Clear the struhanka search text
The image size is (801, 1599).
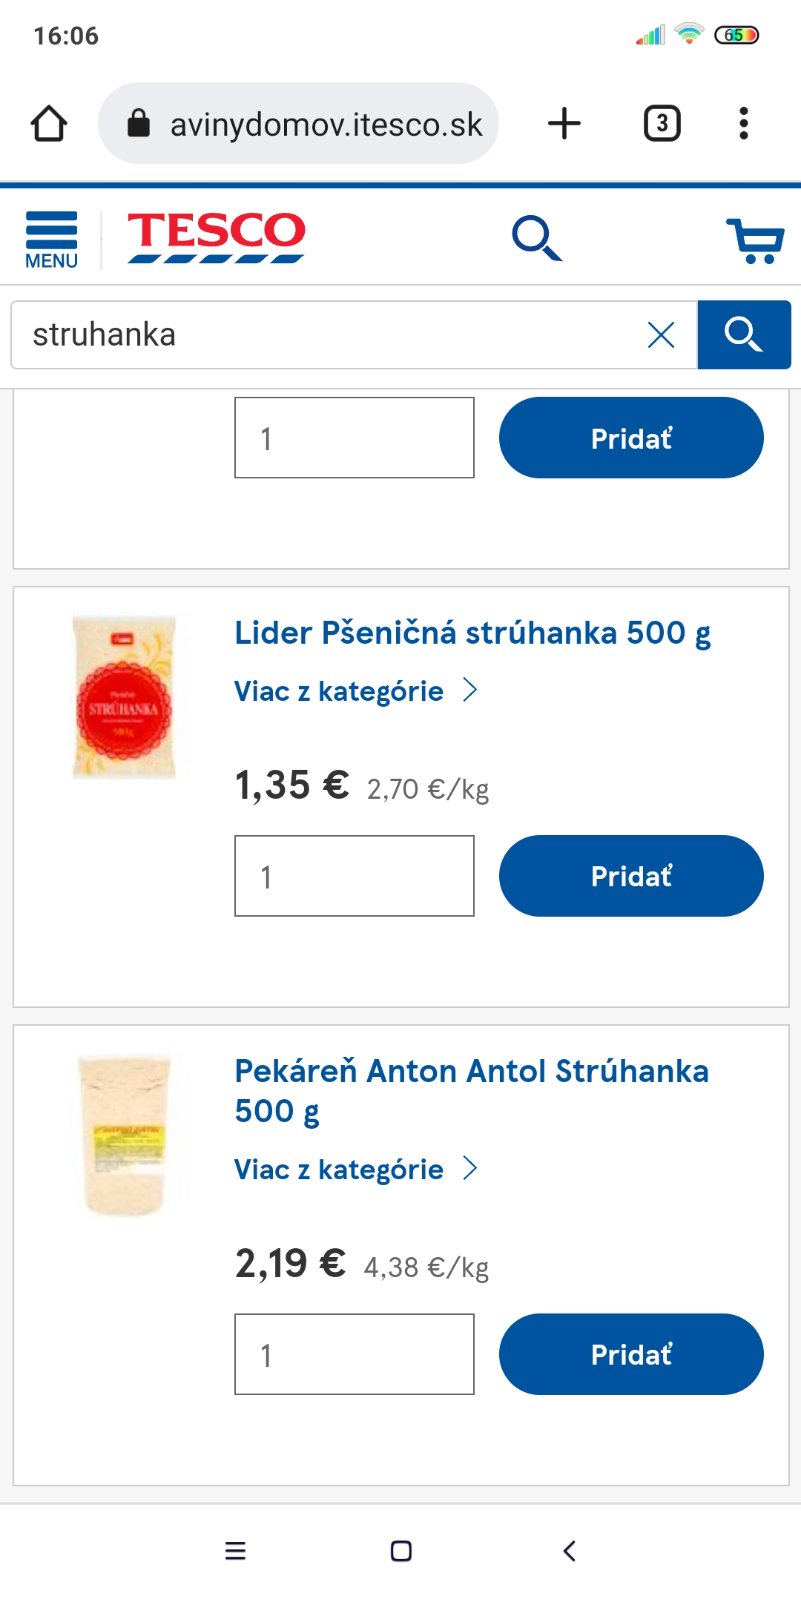point(661,335)
